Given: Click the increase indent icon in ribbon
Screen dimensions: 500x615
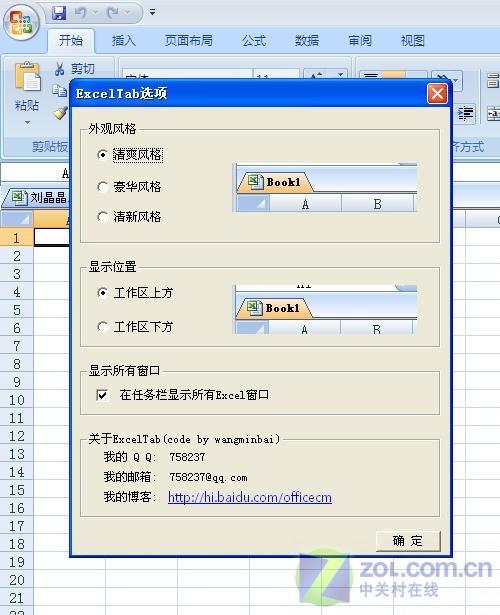Looking at the screenshot, I should [466, 113].
